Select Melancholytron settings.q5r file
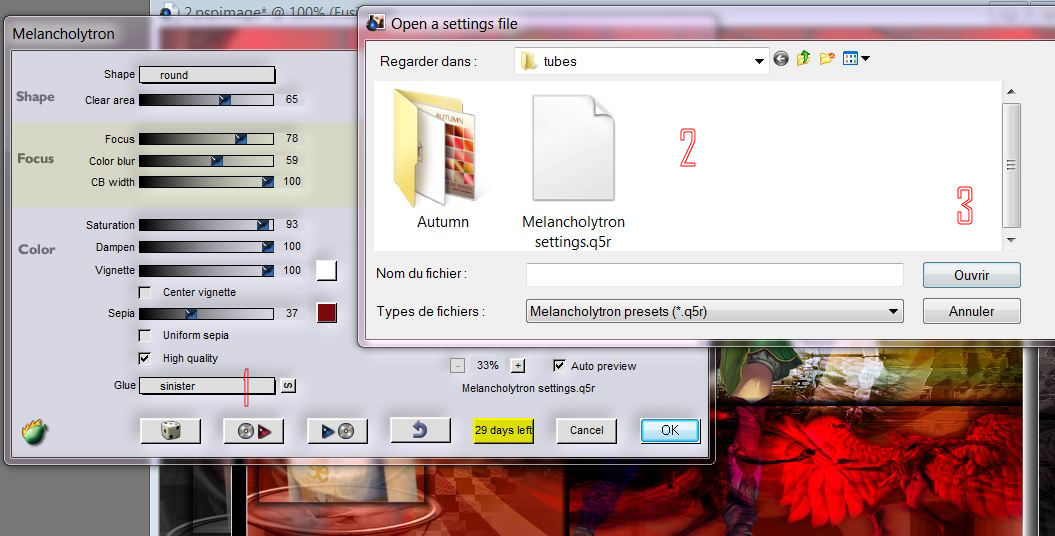1055x536 pixels. click(573, 171)
